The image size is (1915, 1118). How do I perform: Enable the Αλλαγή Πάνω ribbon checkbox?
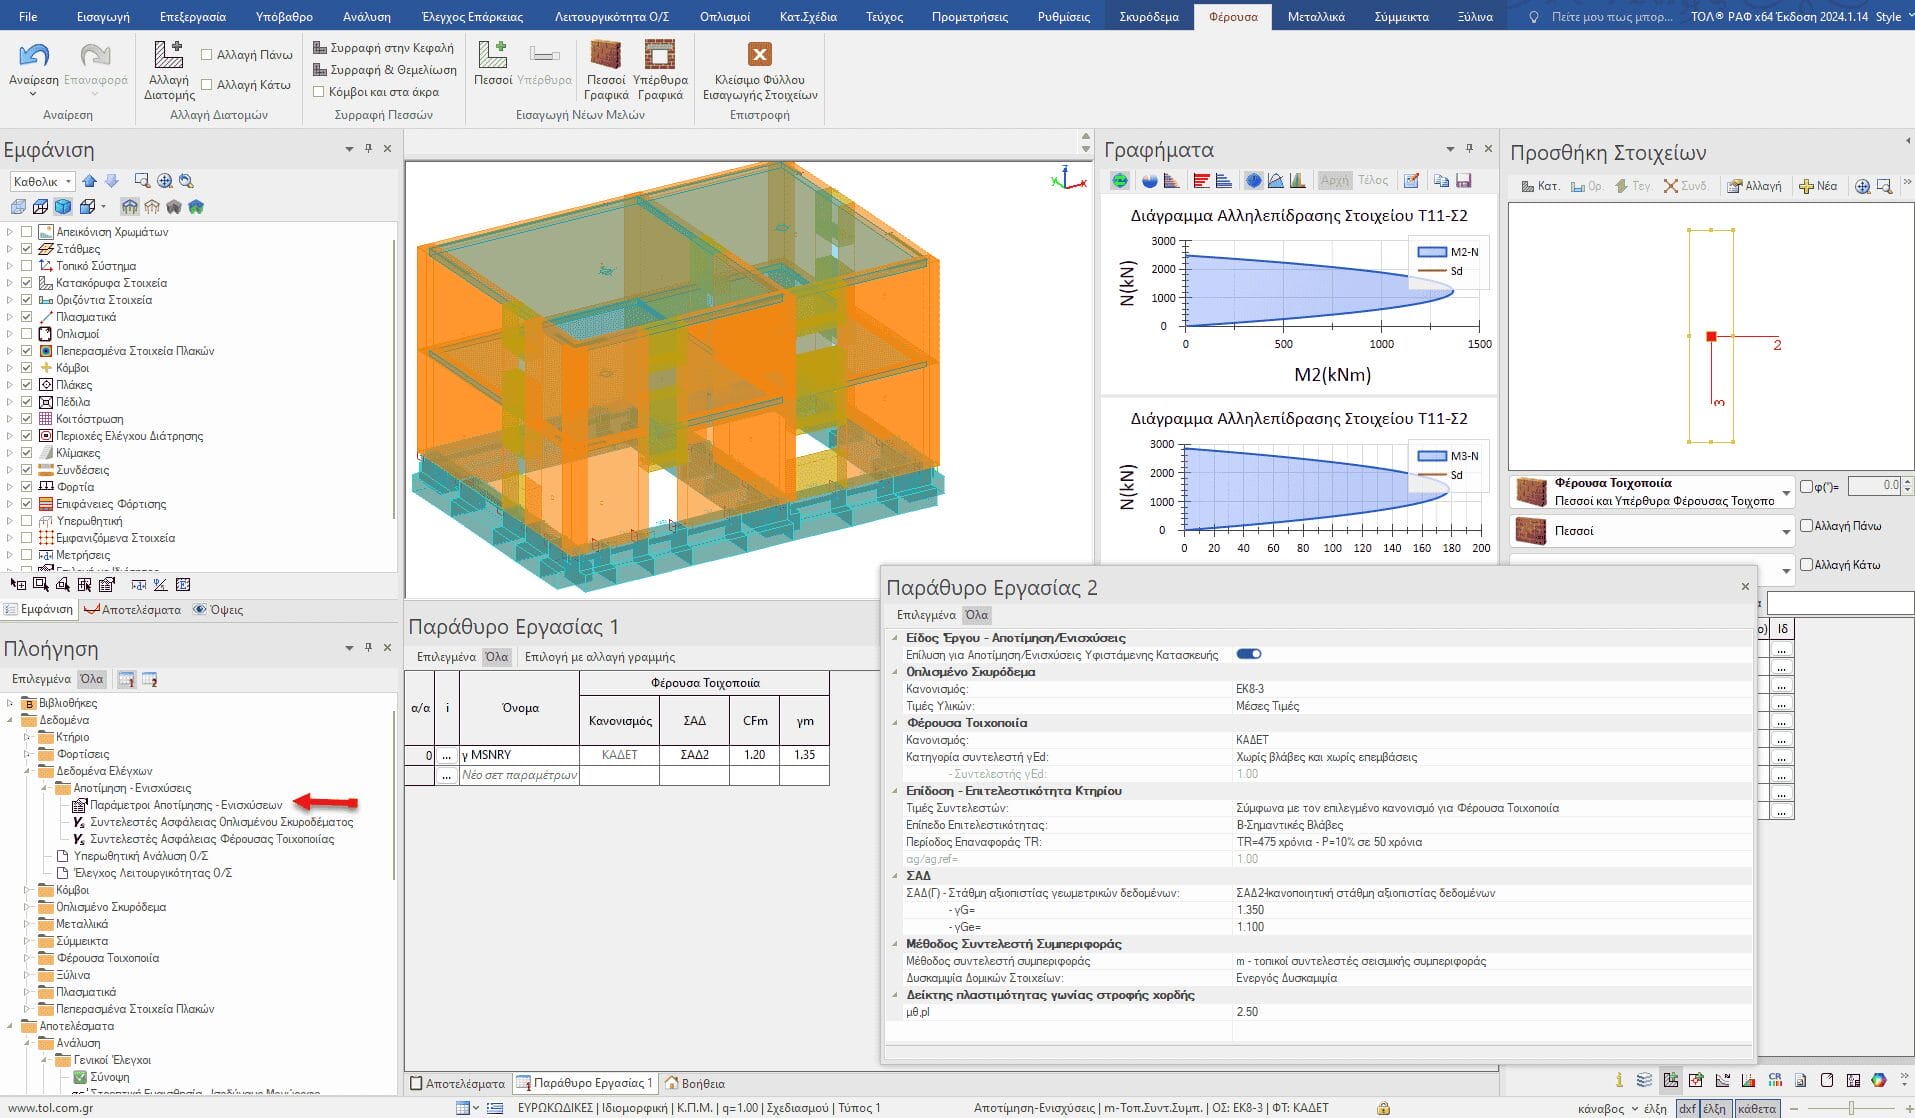pos(207,55)
